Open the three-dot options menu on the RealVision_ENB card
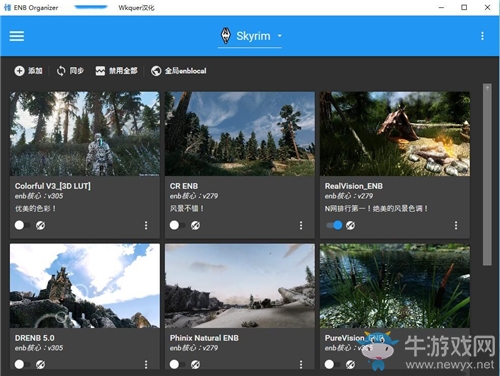500x376 pixels. 456,225
